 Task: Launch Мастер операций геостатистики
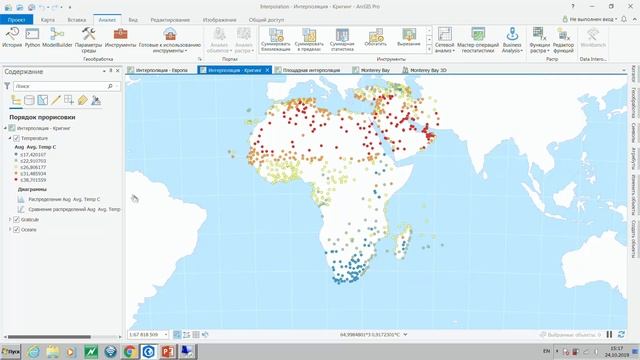coord(478,40)
